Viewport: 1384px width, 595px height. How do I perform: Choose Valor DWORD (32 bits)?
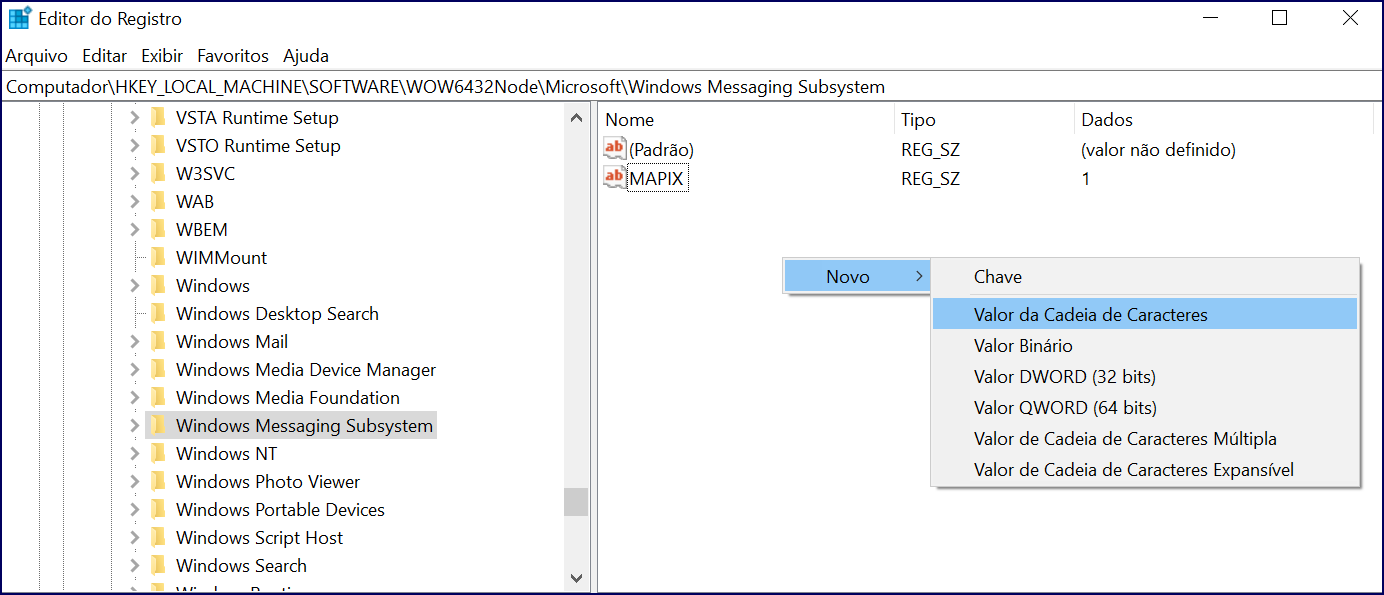(1144, 377)
